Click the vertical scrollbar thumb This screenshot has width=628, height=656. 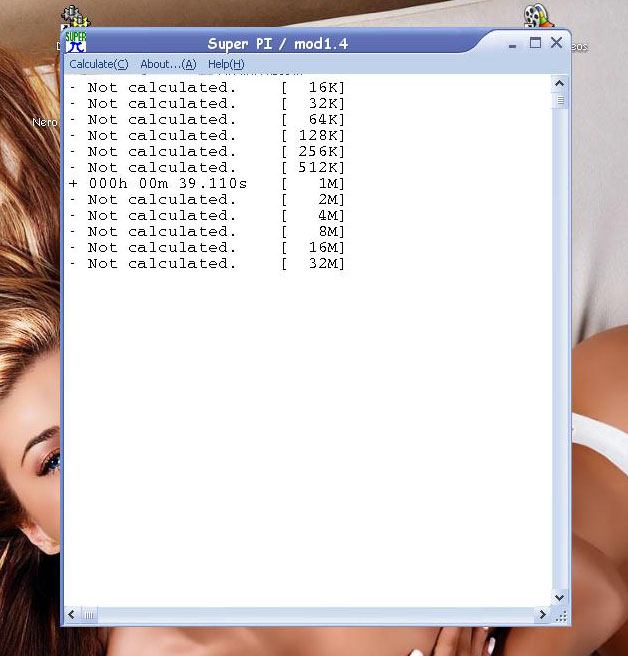(560, 100)
